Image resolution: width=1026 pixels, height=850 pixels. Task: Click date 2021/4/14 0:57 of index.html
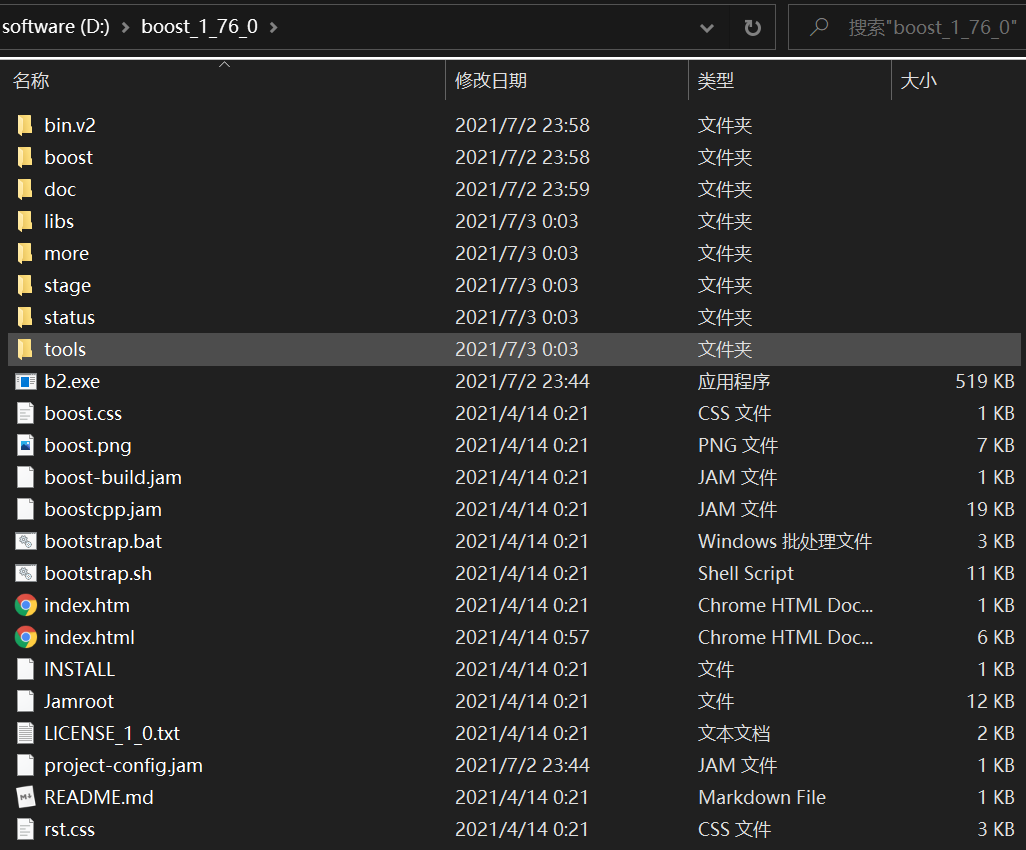coord(522,637)
